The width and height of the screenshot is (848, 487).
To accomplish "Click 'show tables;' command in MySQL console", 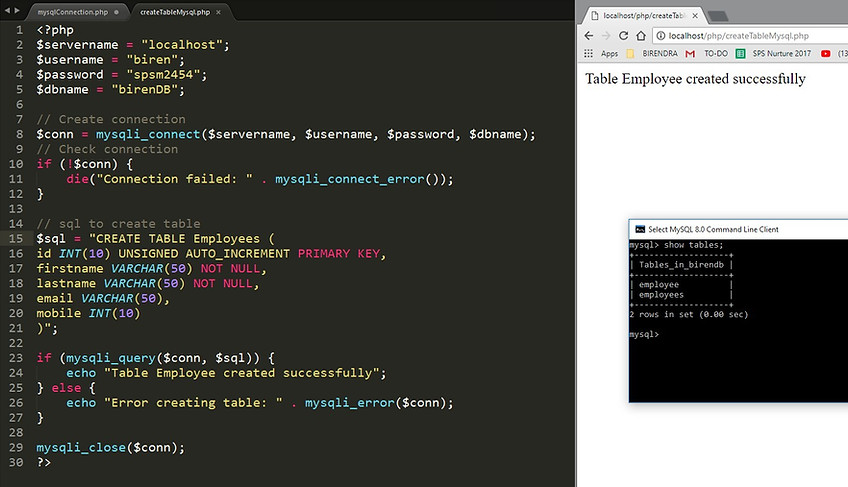I will click(693, 245).
